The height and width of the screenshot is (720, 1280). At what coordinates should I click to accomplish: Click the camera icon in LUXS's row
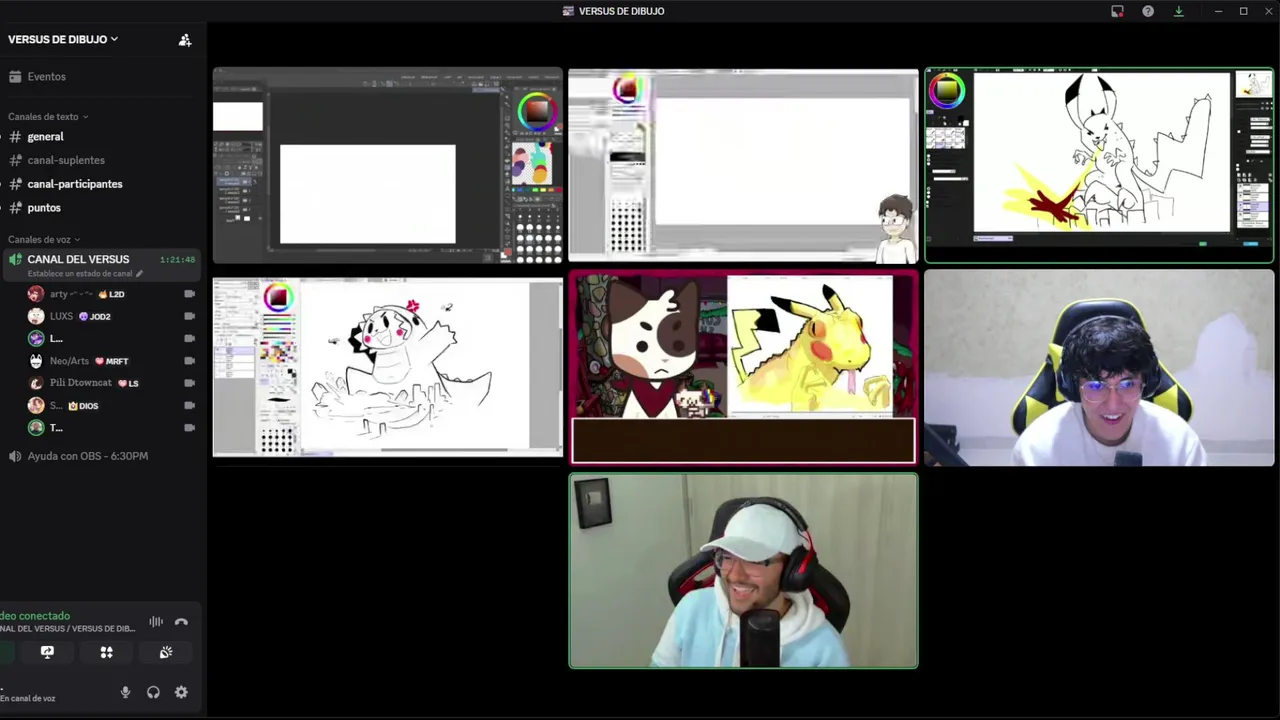[189, 316]
